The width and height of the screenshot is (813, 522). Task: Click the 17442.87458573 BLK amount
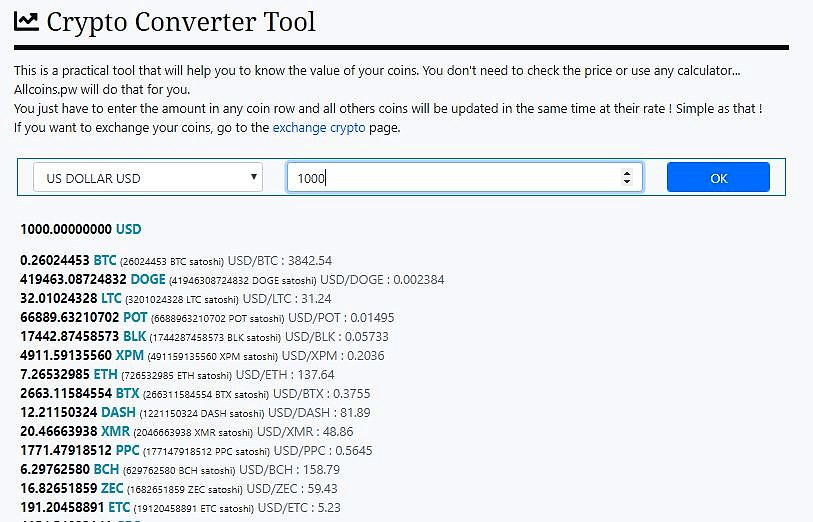69,336
